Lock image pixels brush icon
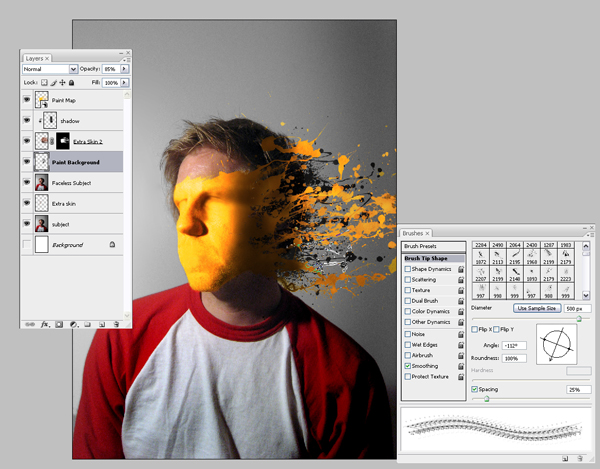Image resolution: width=600 pixels, height=469 pixels. (54, 82)
